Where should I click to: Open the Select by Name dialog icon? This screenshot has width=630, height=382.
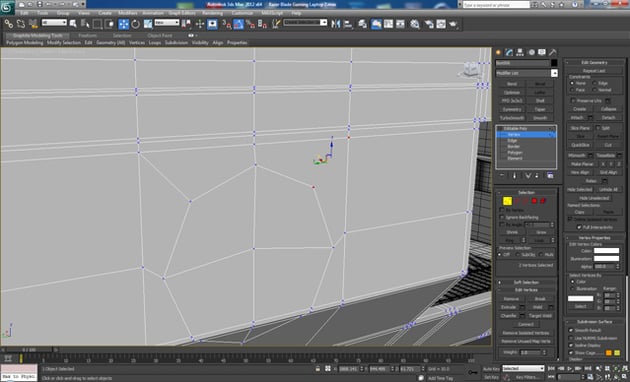(85, 24)
